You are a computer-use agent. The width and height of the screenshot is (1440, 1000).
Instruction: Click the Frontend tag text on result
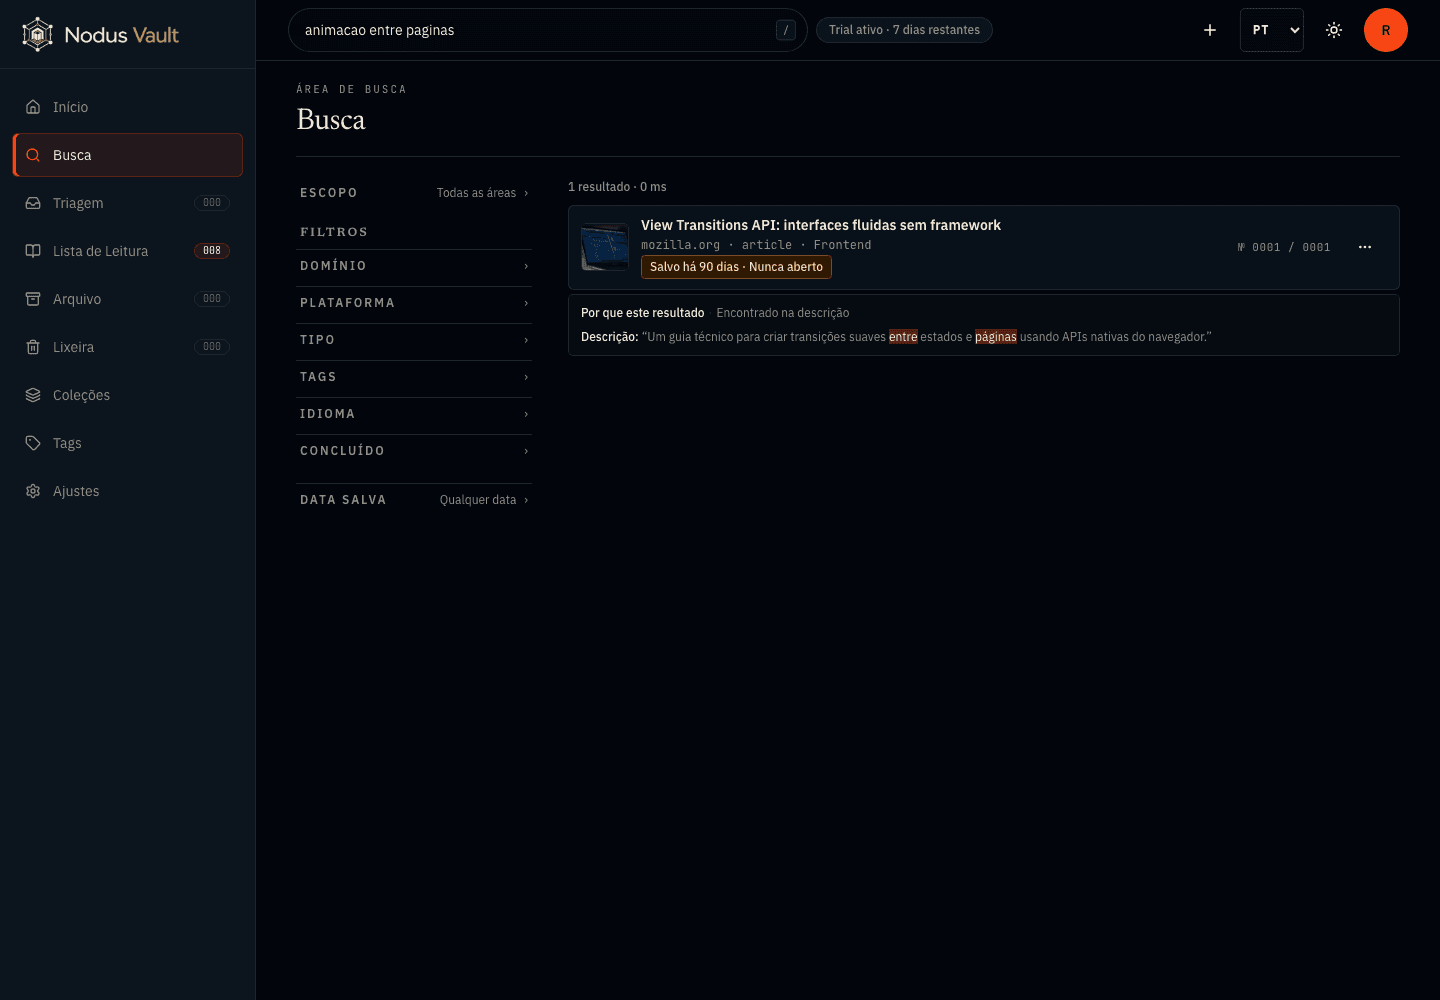(x=842, y=245)
